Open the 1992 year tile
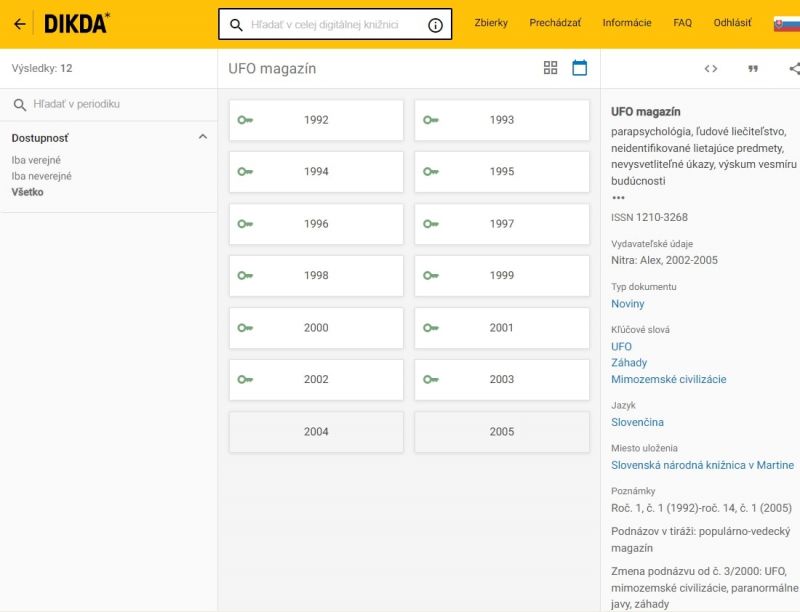Screen dimensions: 800x612 pos(316,120)
